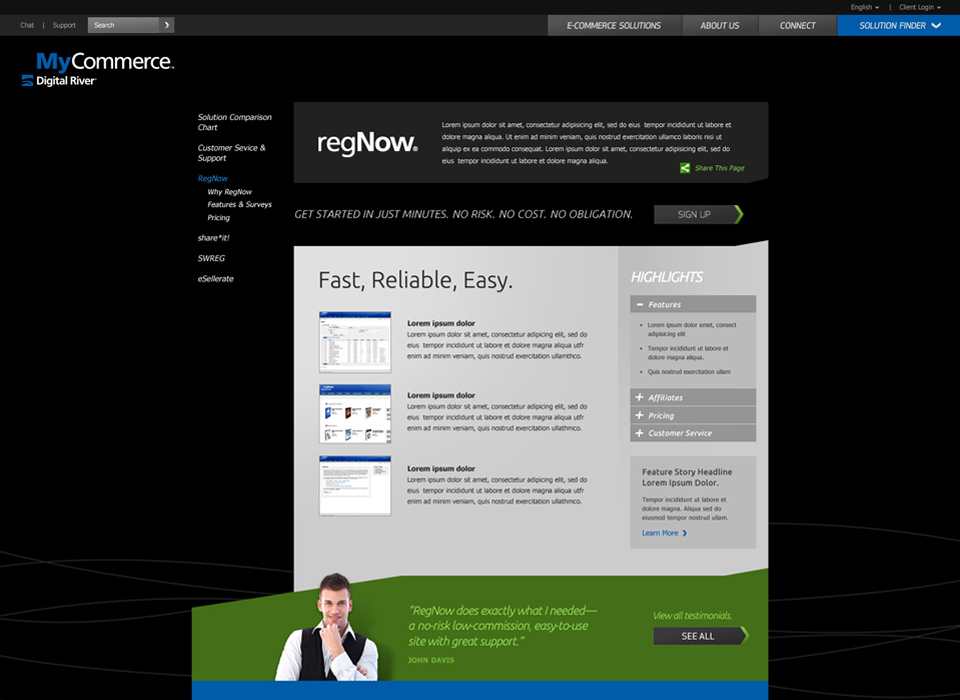
Task: Click the third feature screenshot thumbnail
Action: (354, 486)
